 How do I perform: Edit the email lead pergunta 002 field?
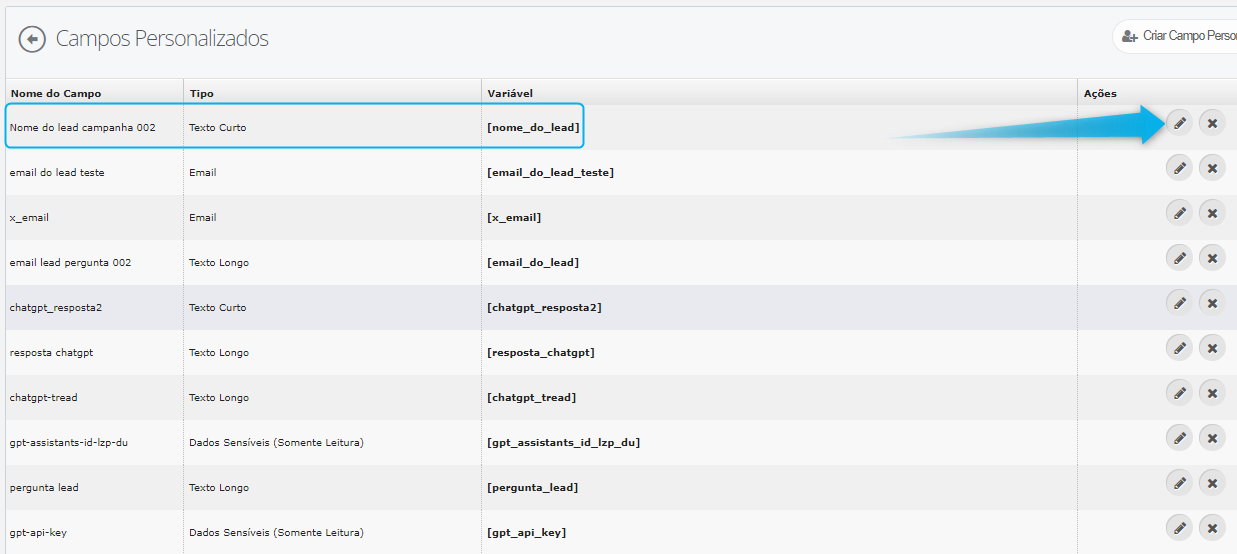[1180, 257]
